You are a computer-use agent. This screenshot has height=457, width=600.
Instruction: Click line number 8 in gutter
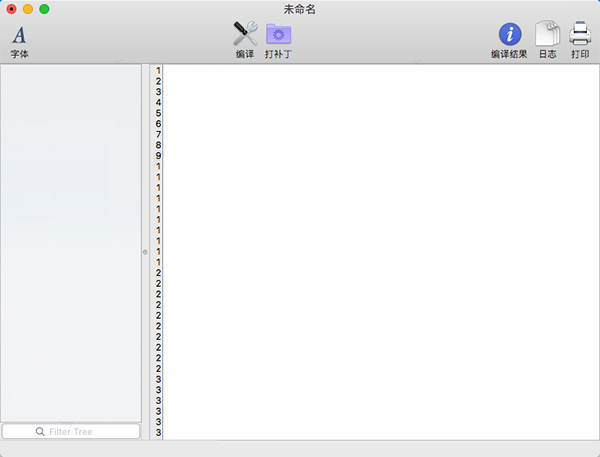[158, 145]
